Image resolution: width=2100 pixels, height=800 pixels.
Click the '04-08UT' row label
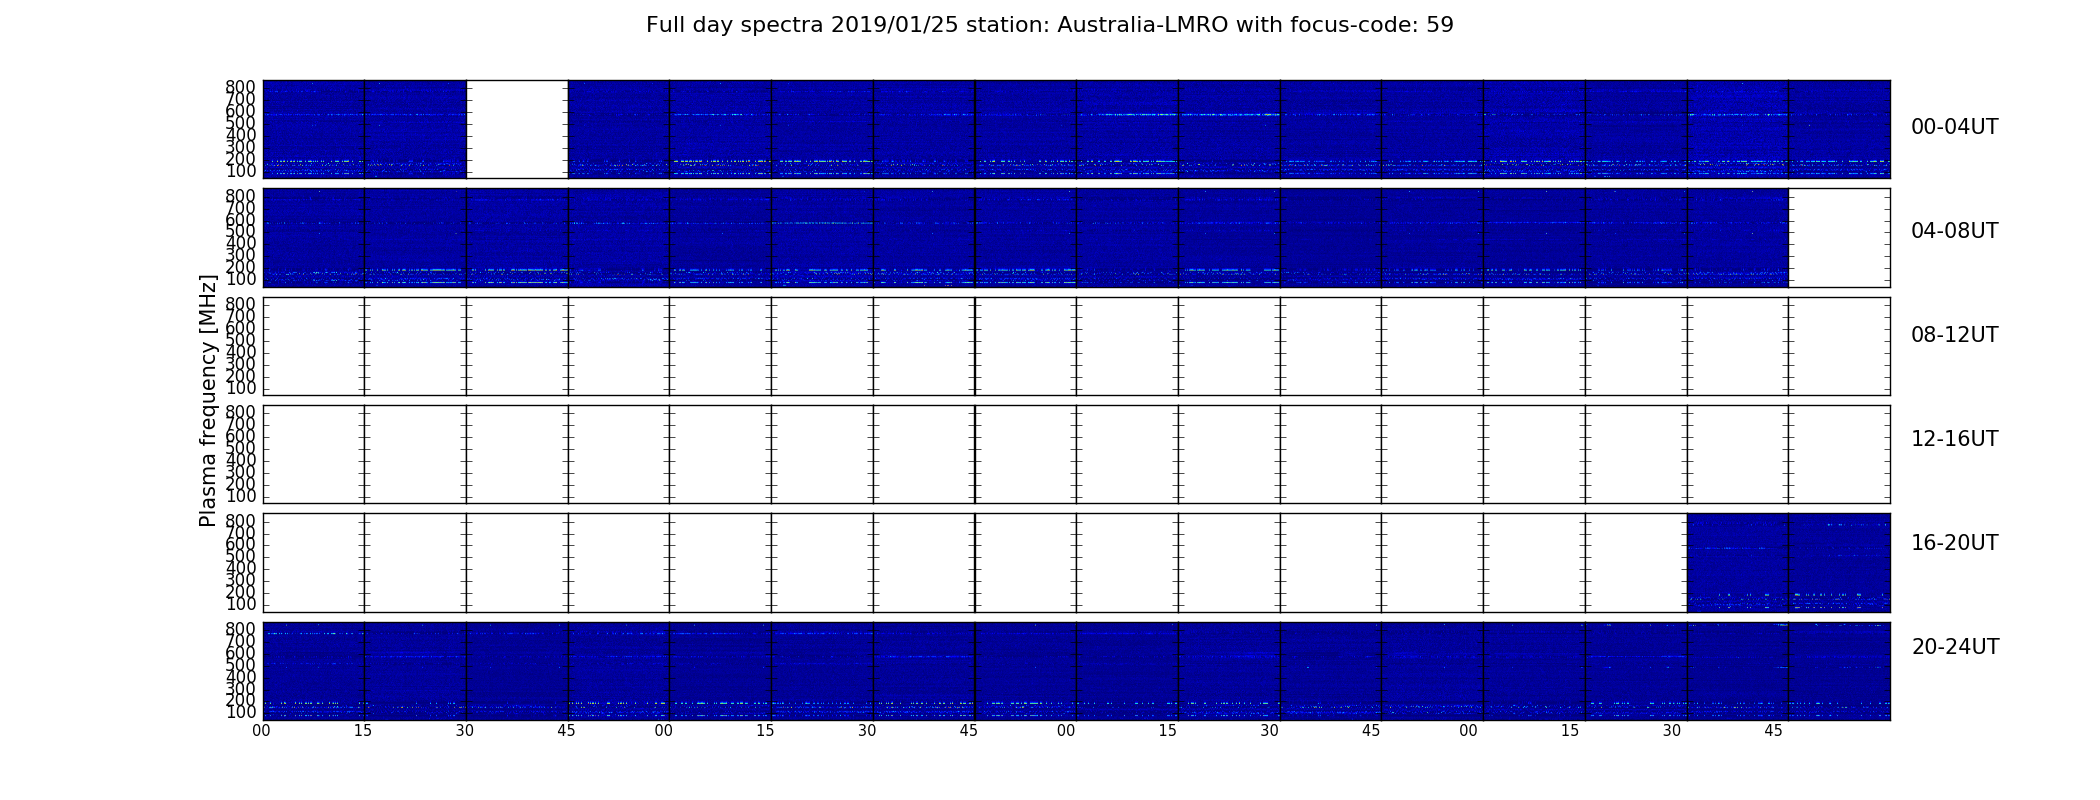[1955, 231]
